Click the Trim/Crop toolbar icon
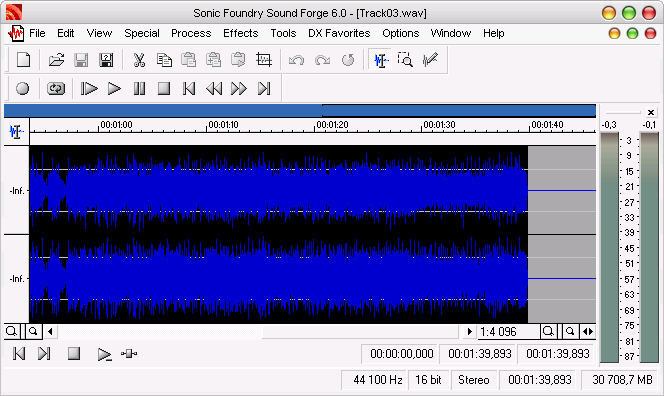Screen dimensions: 664x396 point(263,60)
